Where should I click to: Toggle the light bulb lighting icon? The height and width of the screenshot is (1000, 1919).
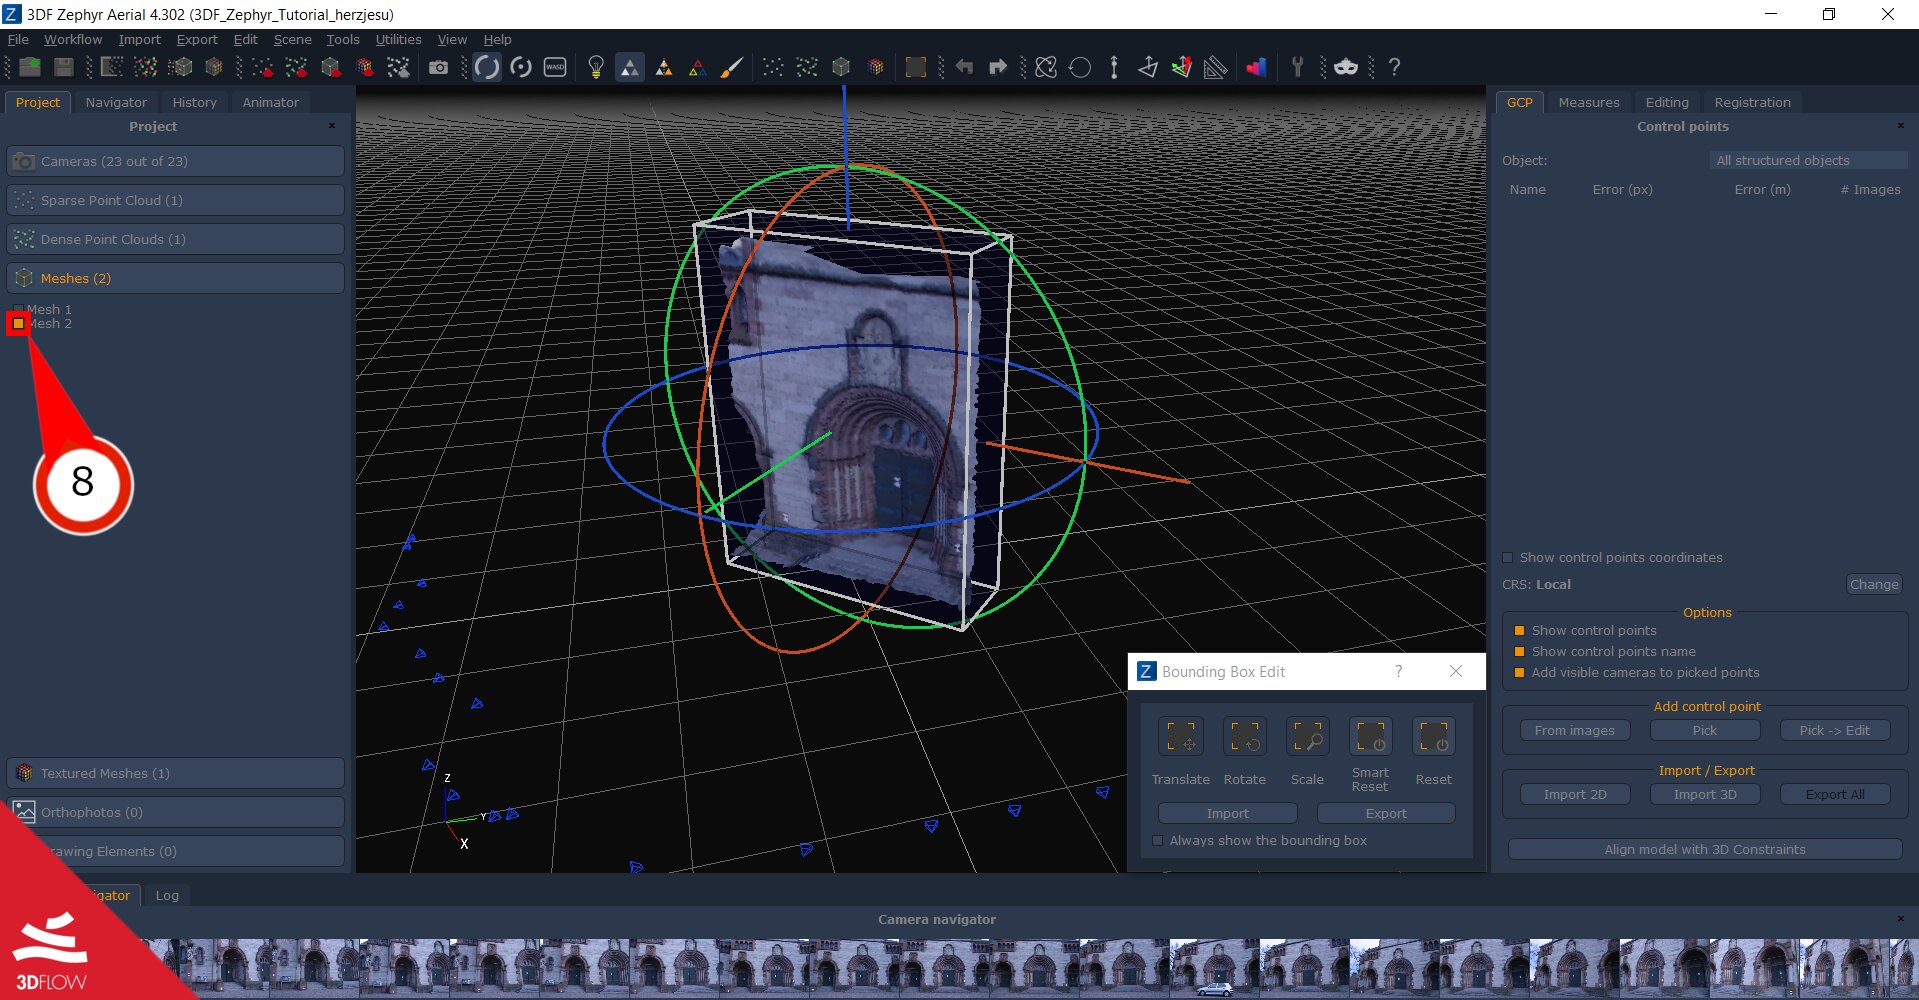(596, 67)
